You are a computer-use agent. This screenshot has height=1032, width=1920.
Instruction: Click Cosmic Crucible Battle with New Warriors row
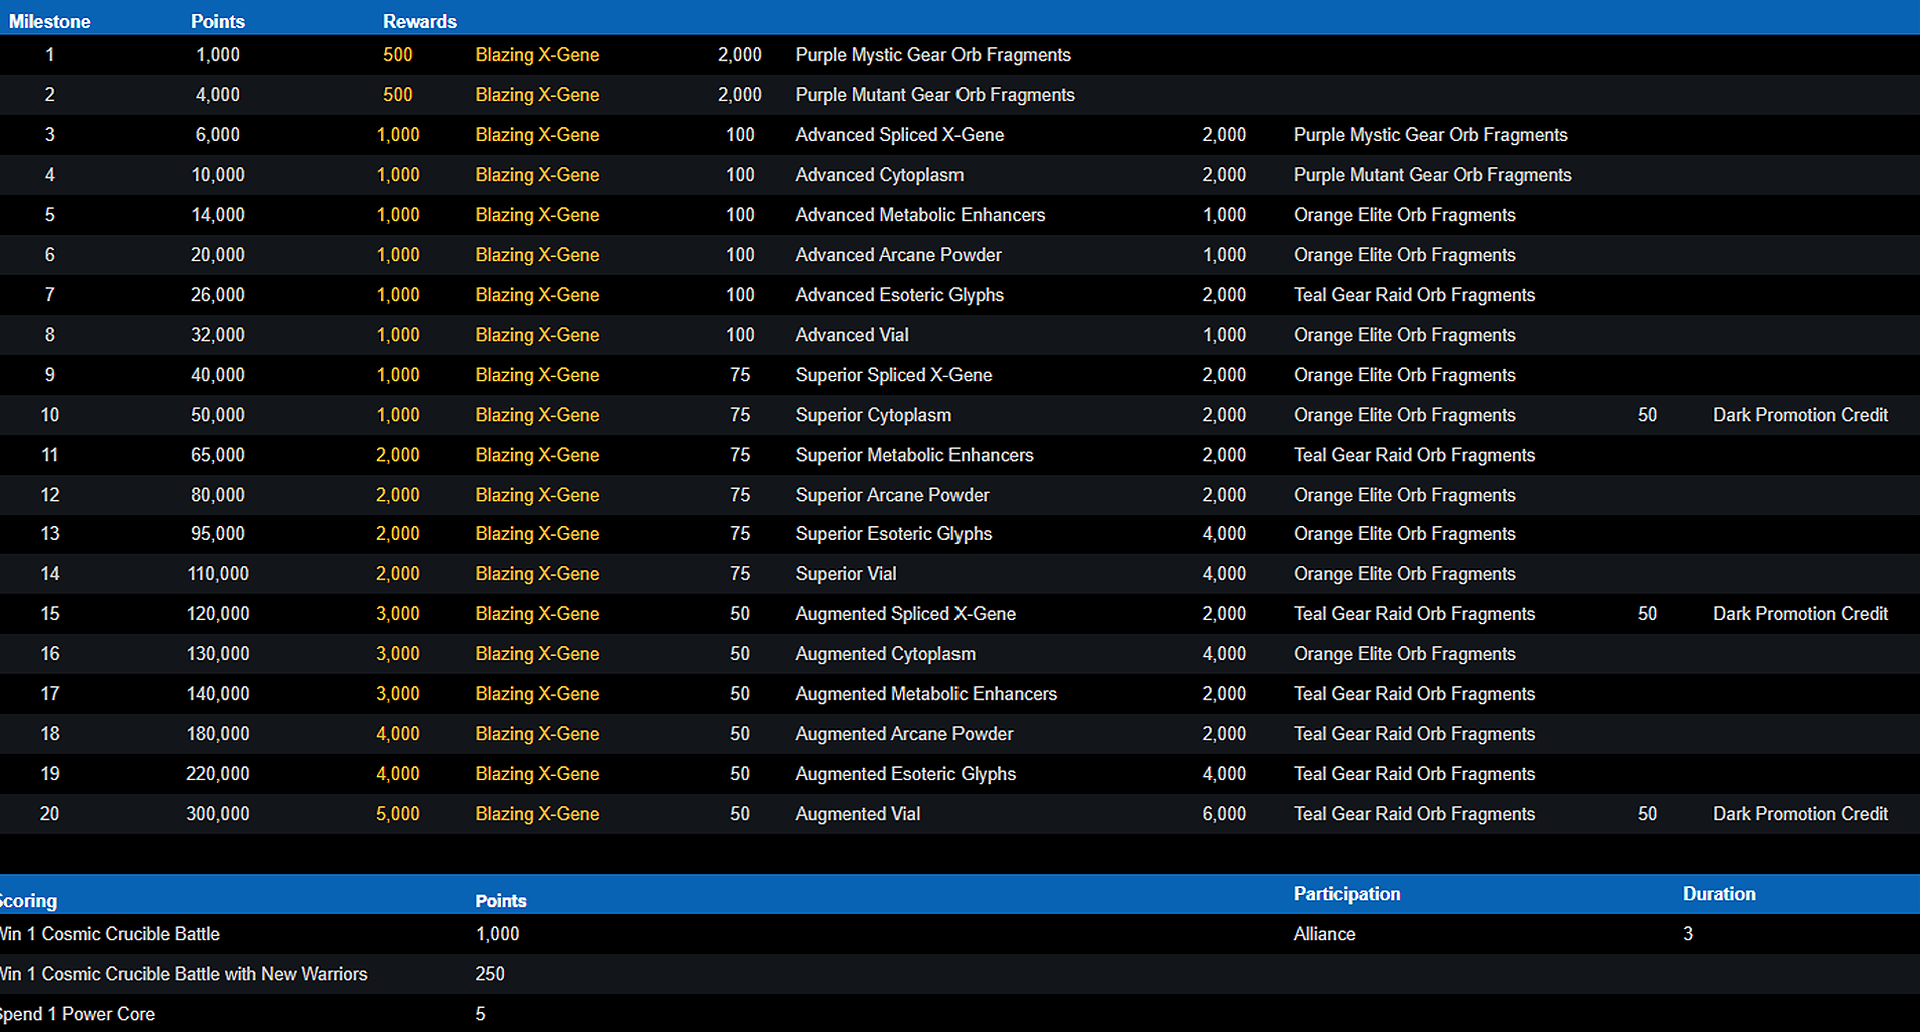pyautogui.click(x=960, y=974)
